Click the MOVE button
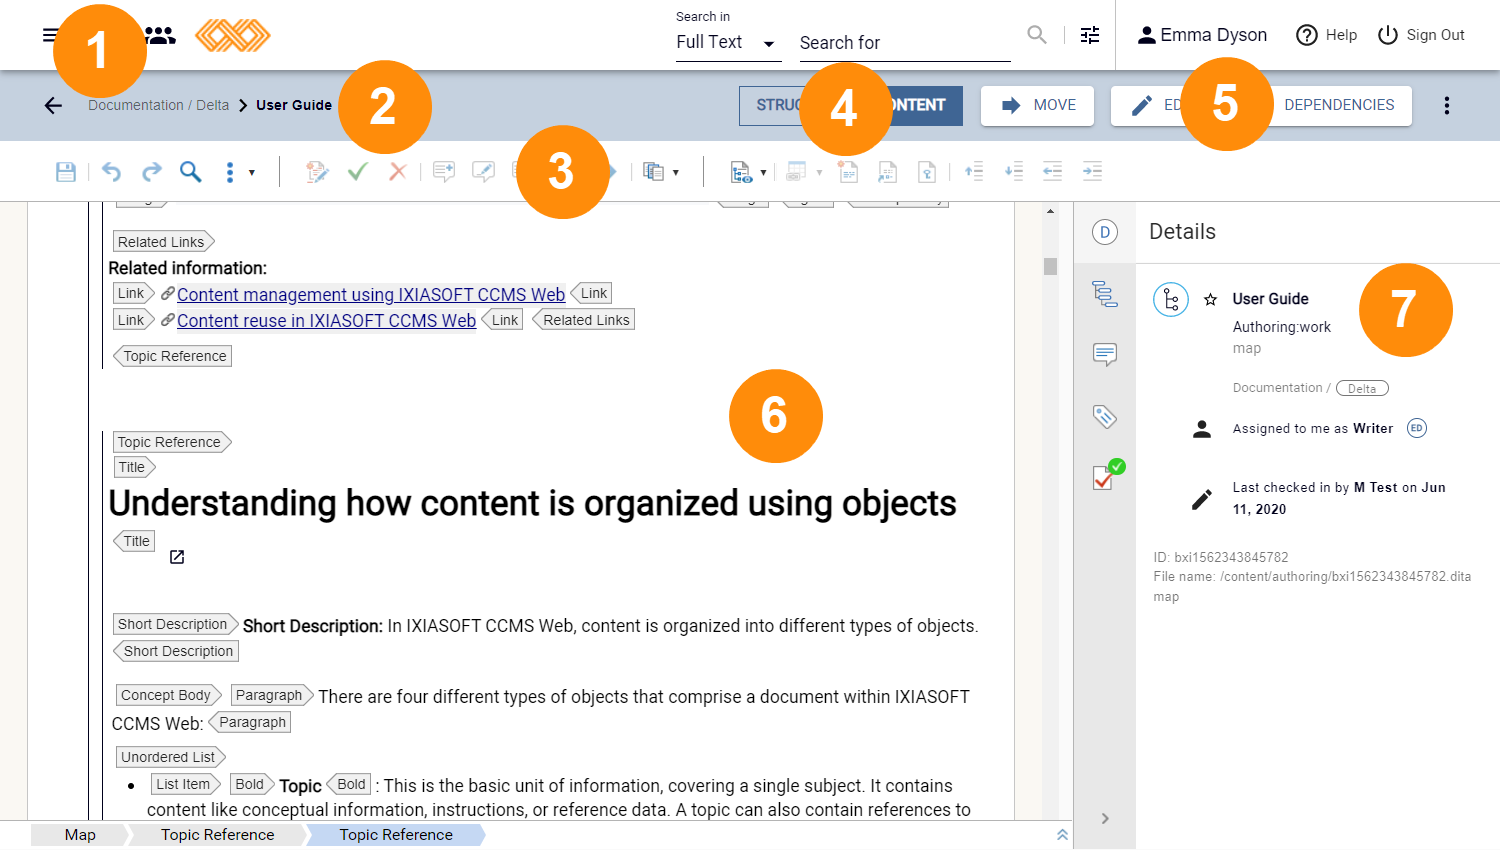The height and width of the screenshot is (850, 1500). pyautogui.click(x=1037, y=105)
